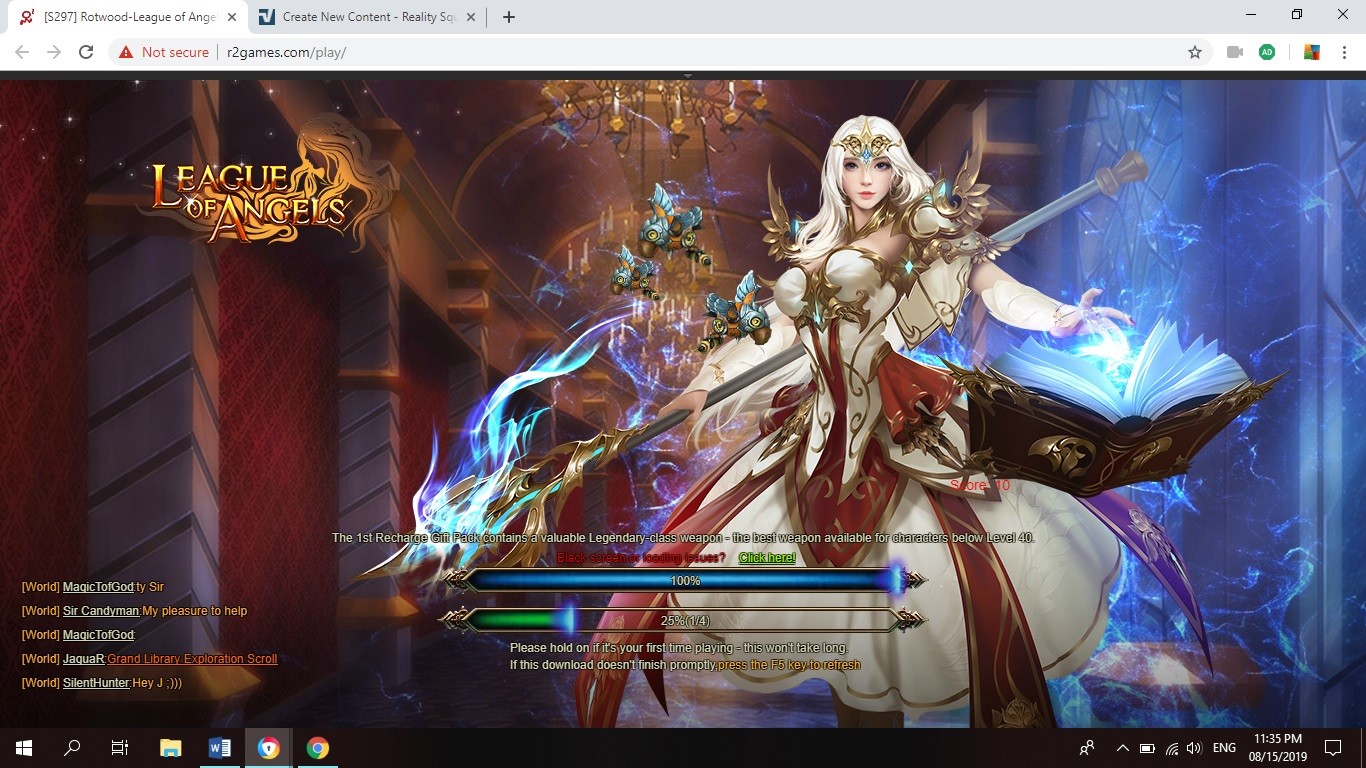Open Grand Library Exploration Scroll link
The height and width of the screenshot is (768, 1366).
193,659
